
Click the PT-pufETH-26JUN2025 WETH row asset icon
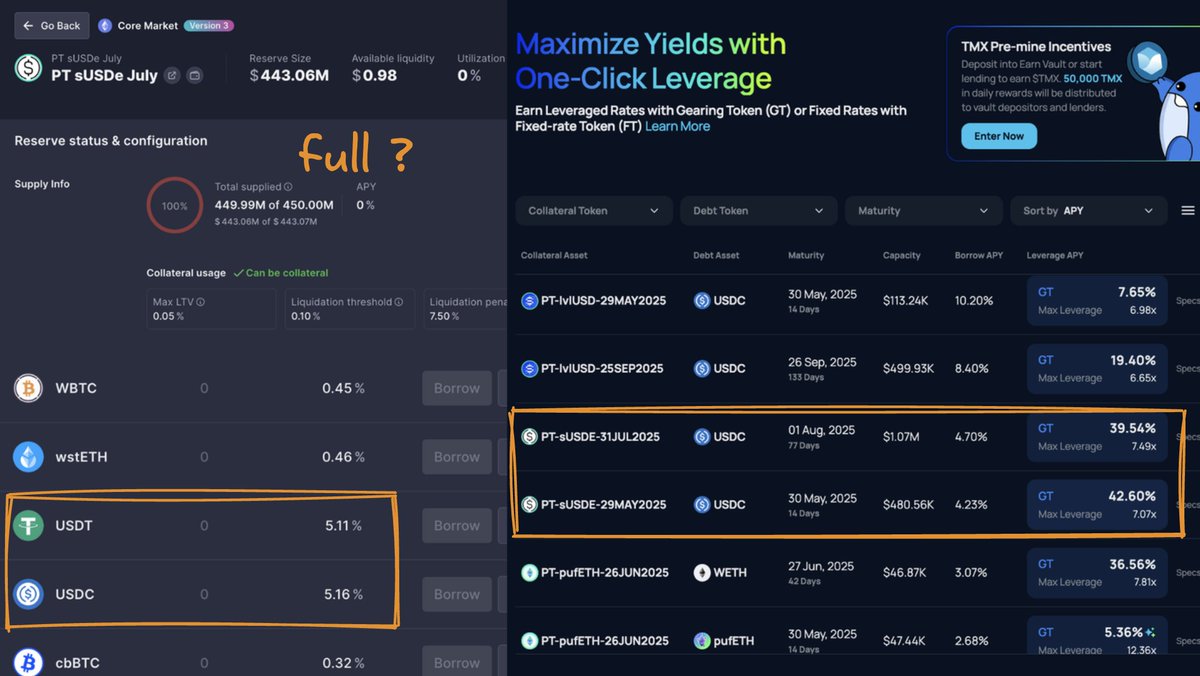pos(530,573)
